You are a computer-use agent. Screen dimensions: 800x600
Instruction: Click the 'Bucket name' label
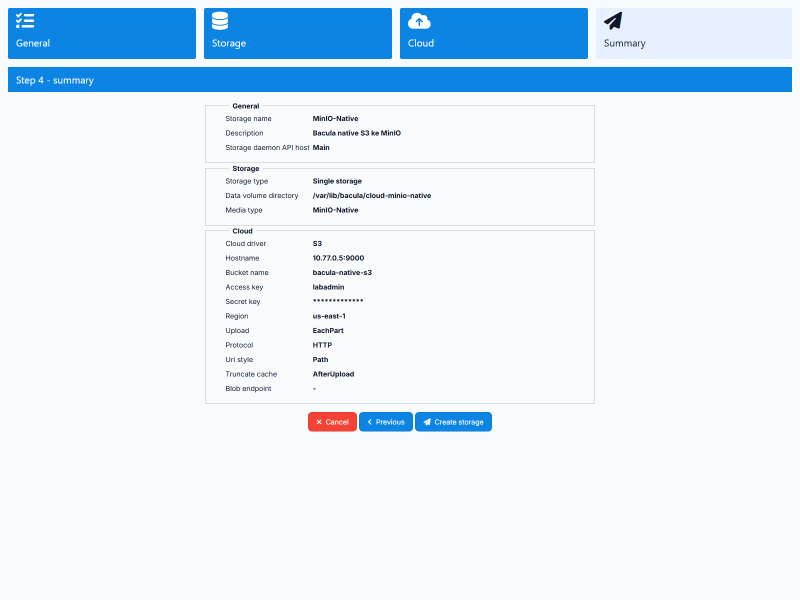(247, 272)
